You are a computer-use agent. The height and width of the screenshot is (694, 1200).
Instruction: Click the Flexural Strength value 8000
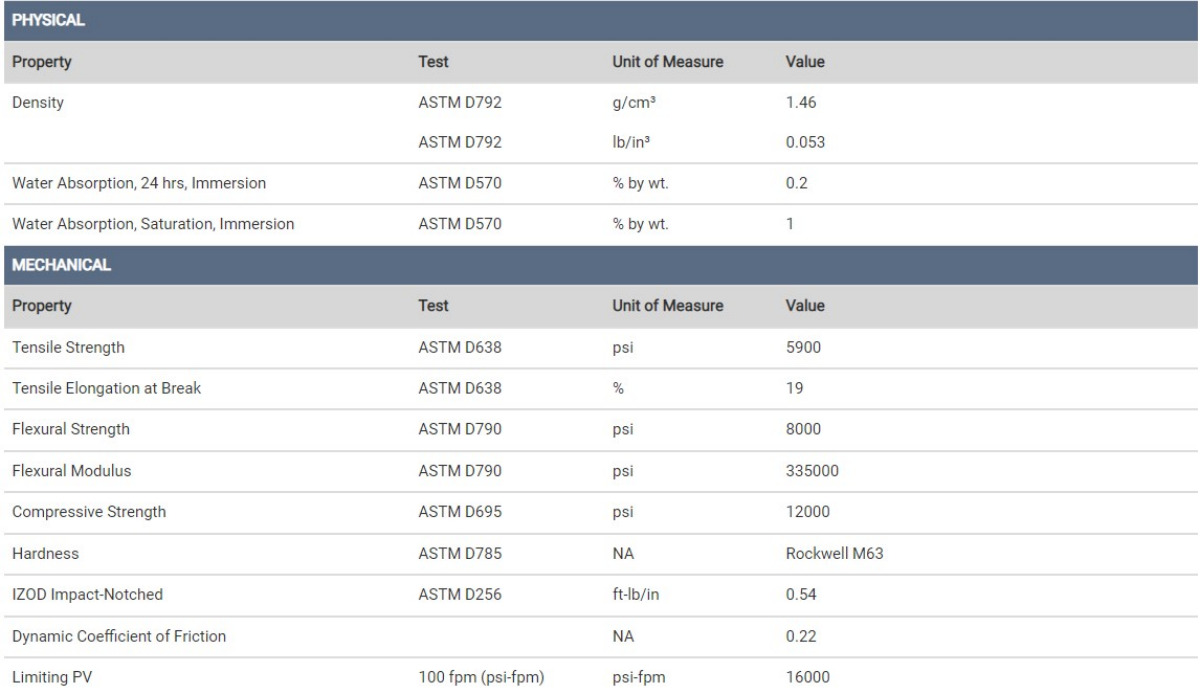[x=804, y=430]
